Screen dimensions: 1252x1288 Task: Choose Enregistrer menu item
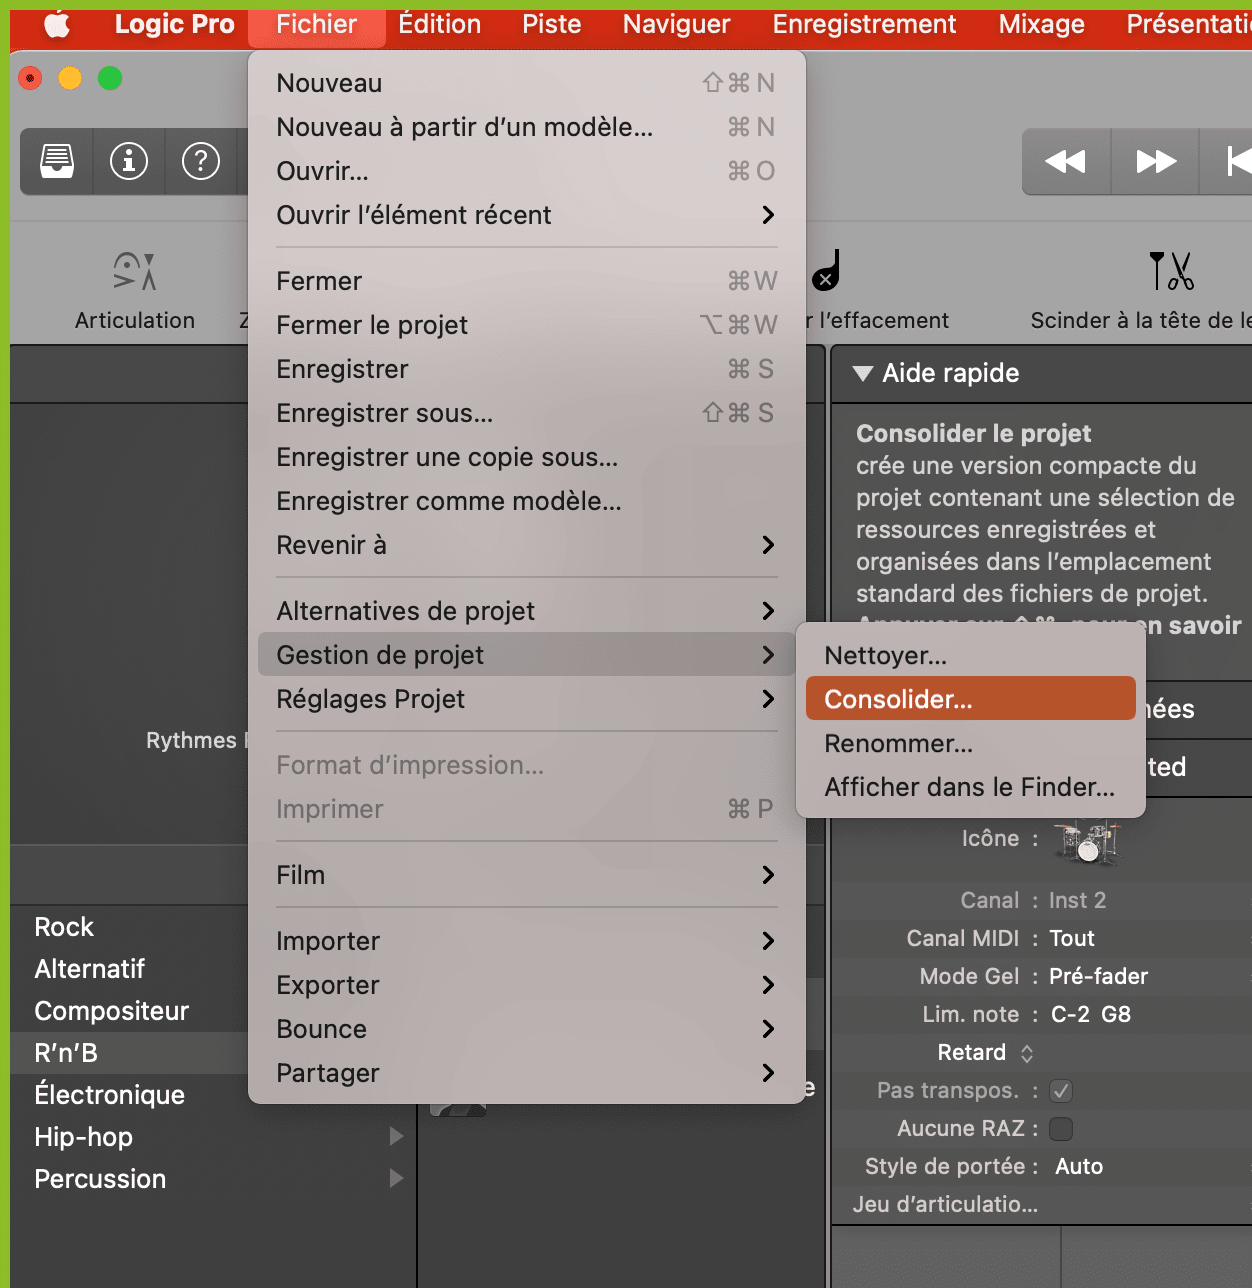(x=526, y=369)
